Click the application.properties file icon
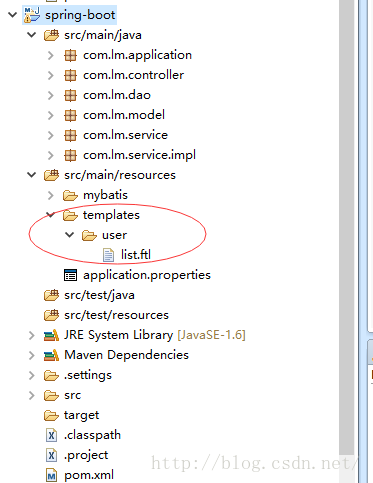This screenshot has width=373, height=483. click(x=70, y=275)
